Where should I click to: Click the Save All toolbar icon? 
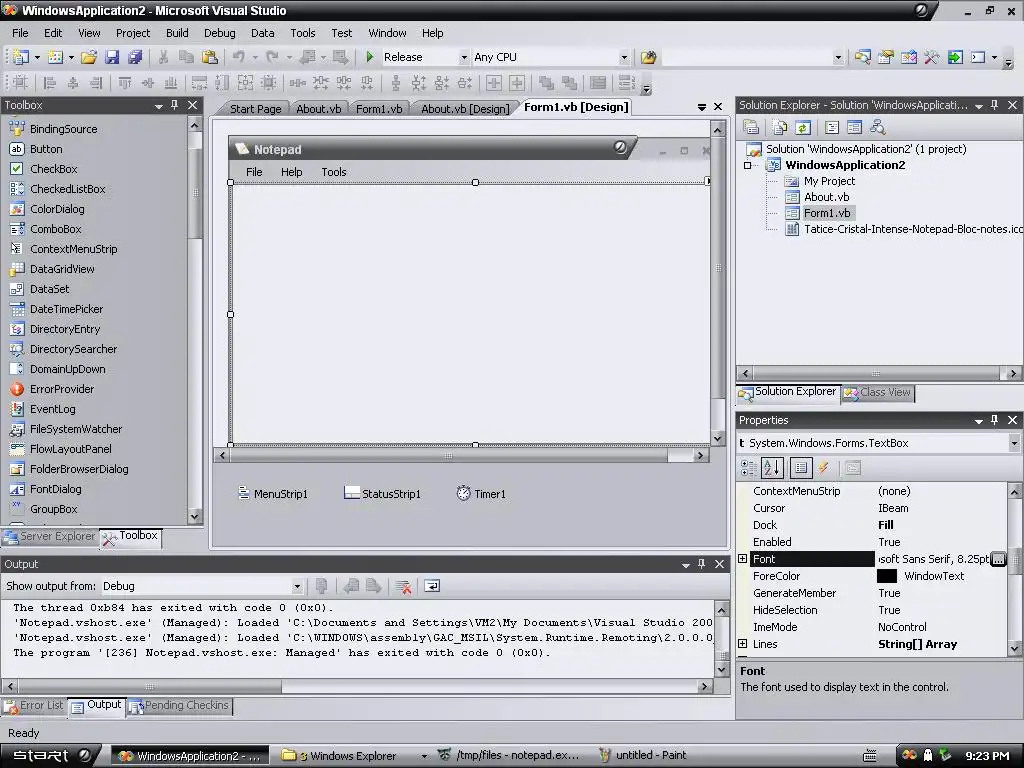135,57
